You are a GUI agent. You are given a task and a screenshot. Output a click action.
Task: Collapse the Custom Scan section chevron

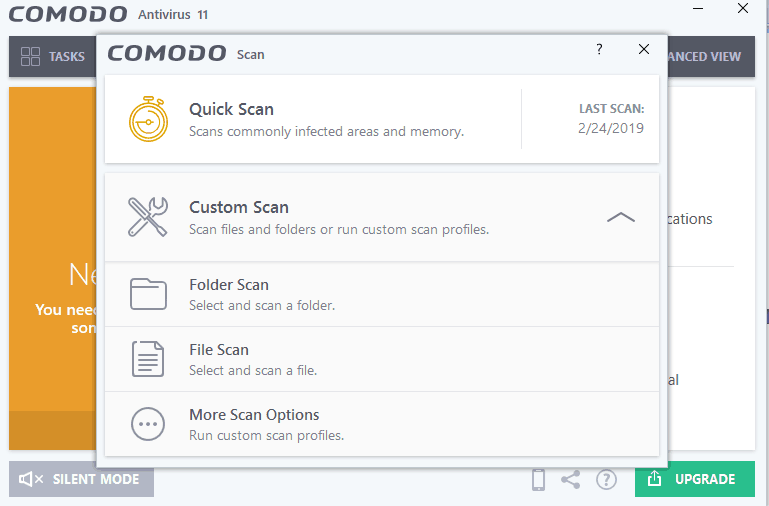pos(621,217)
